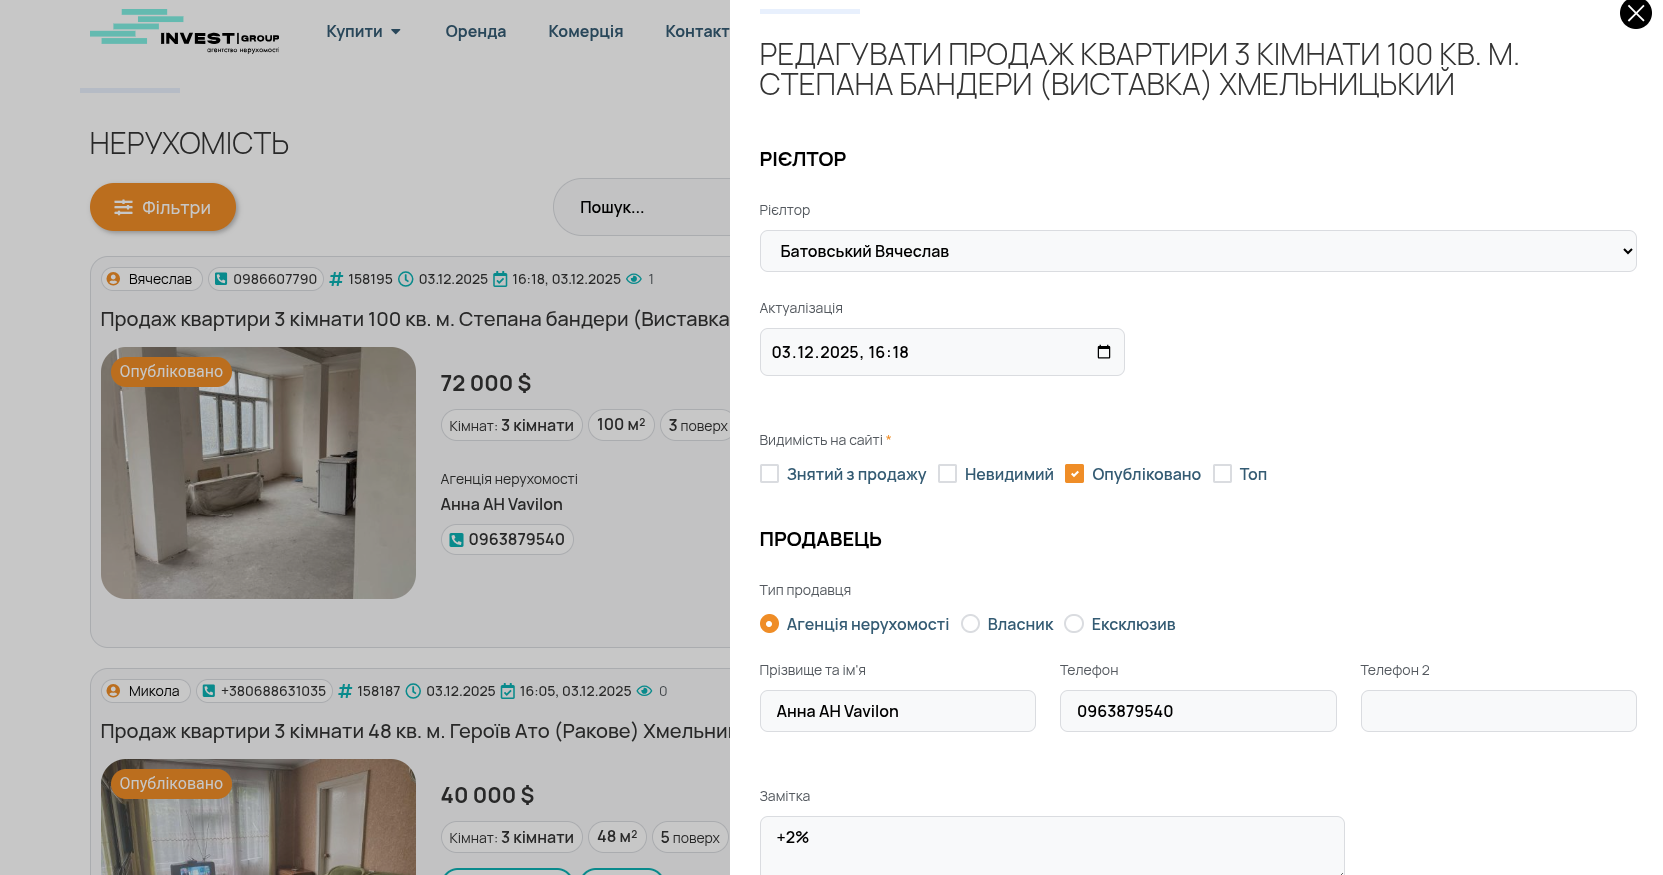Click the hash icon beside ID 158187
The width and height of the screenshot is (1663, 875).
(x=345, y=691)
